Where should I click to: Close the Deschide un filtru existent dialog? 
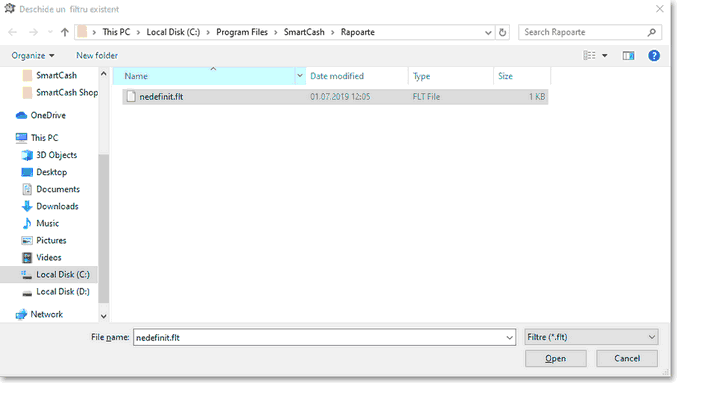659,9
